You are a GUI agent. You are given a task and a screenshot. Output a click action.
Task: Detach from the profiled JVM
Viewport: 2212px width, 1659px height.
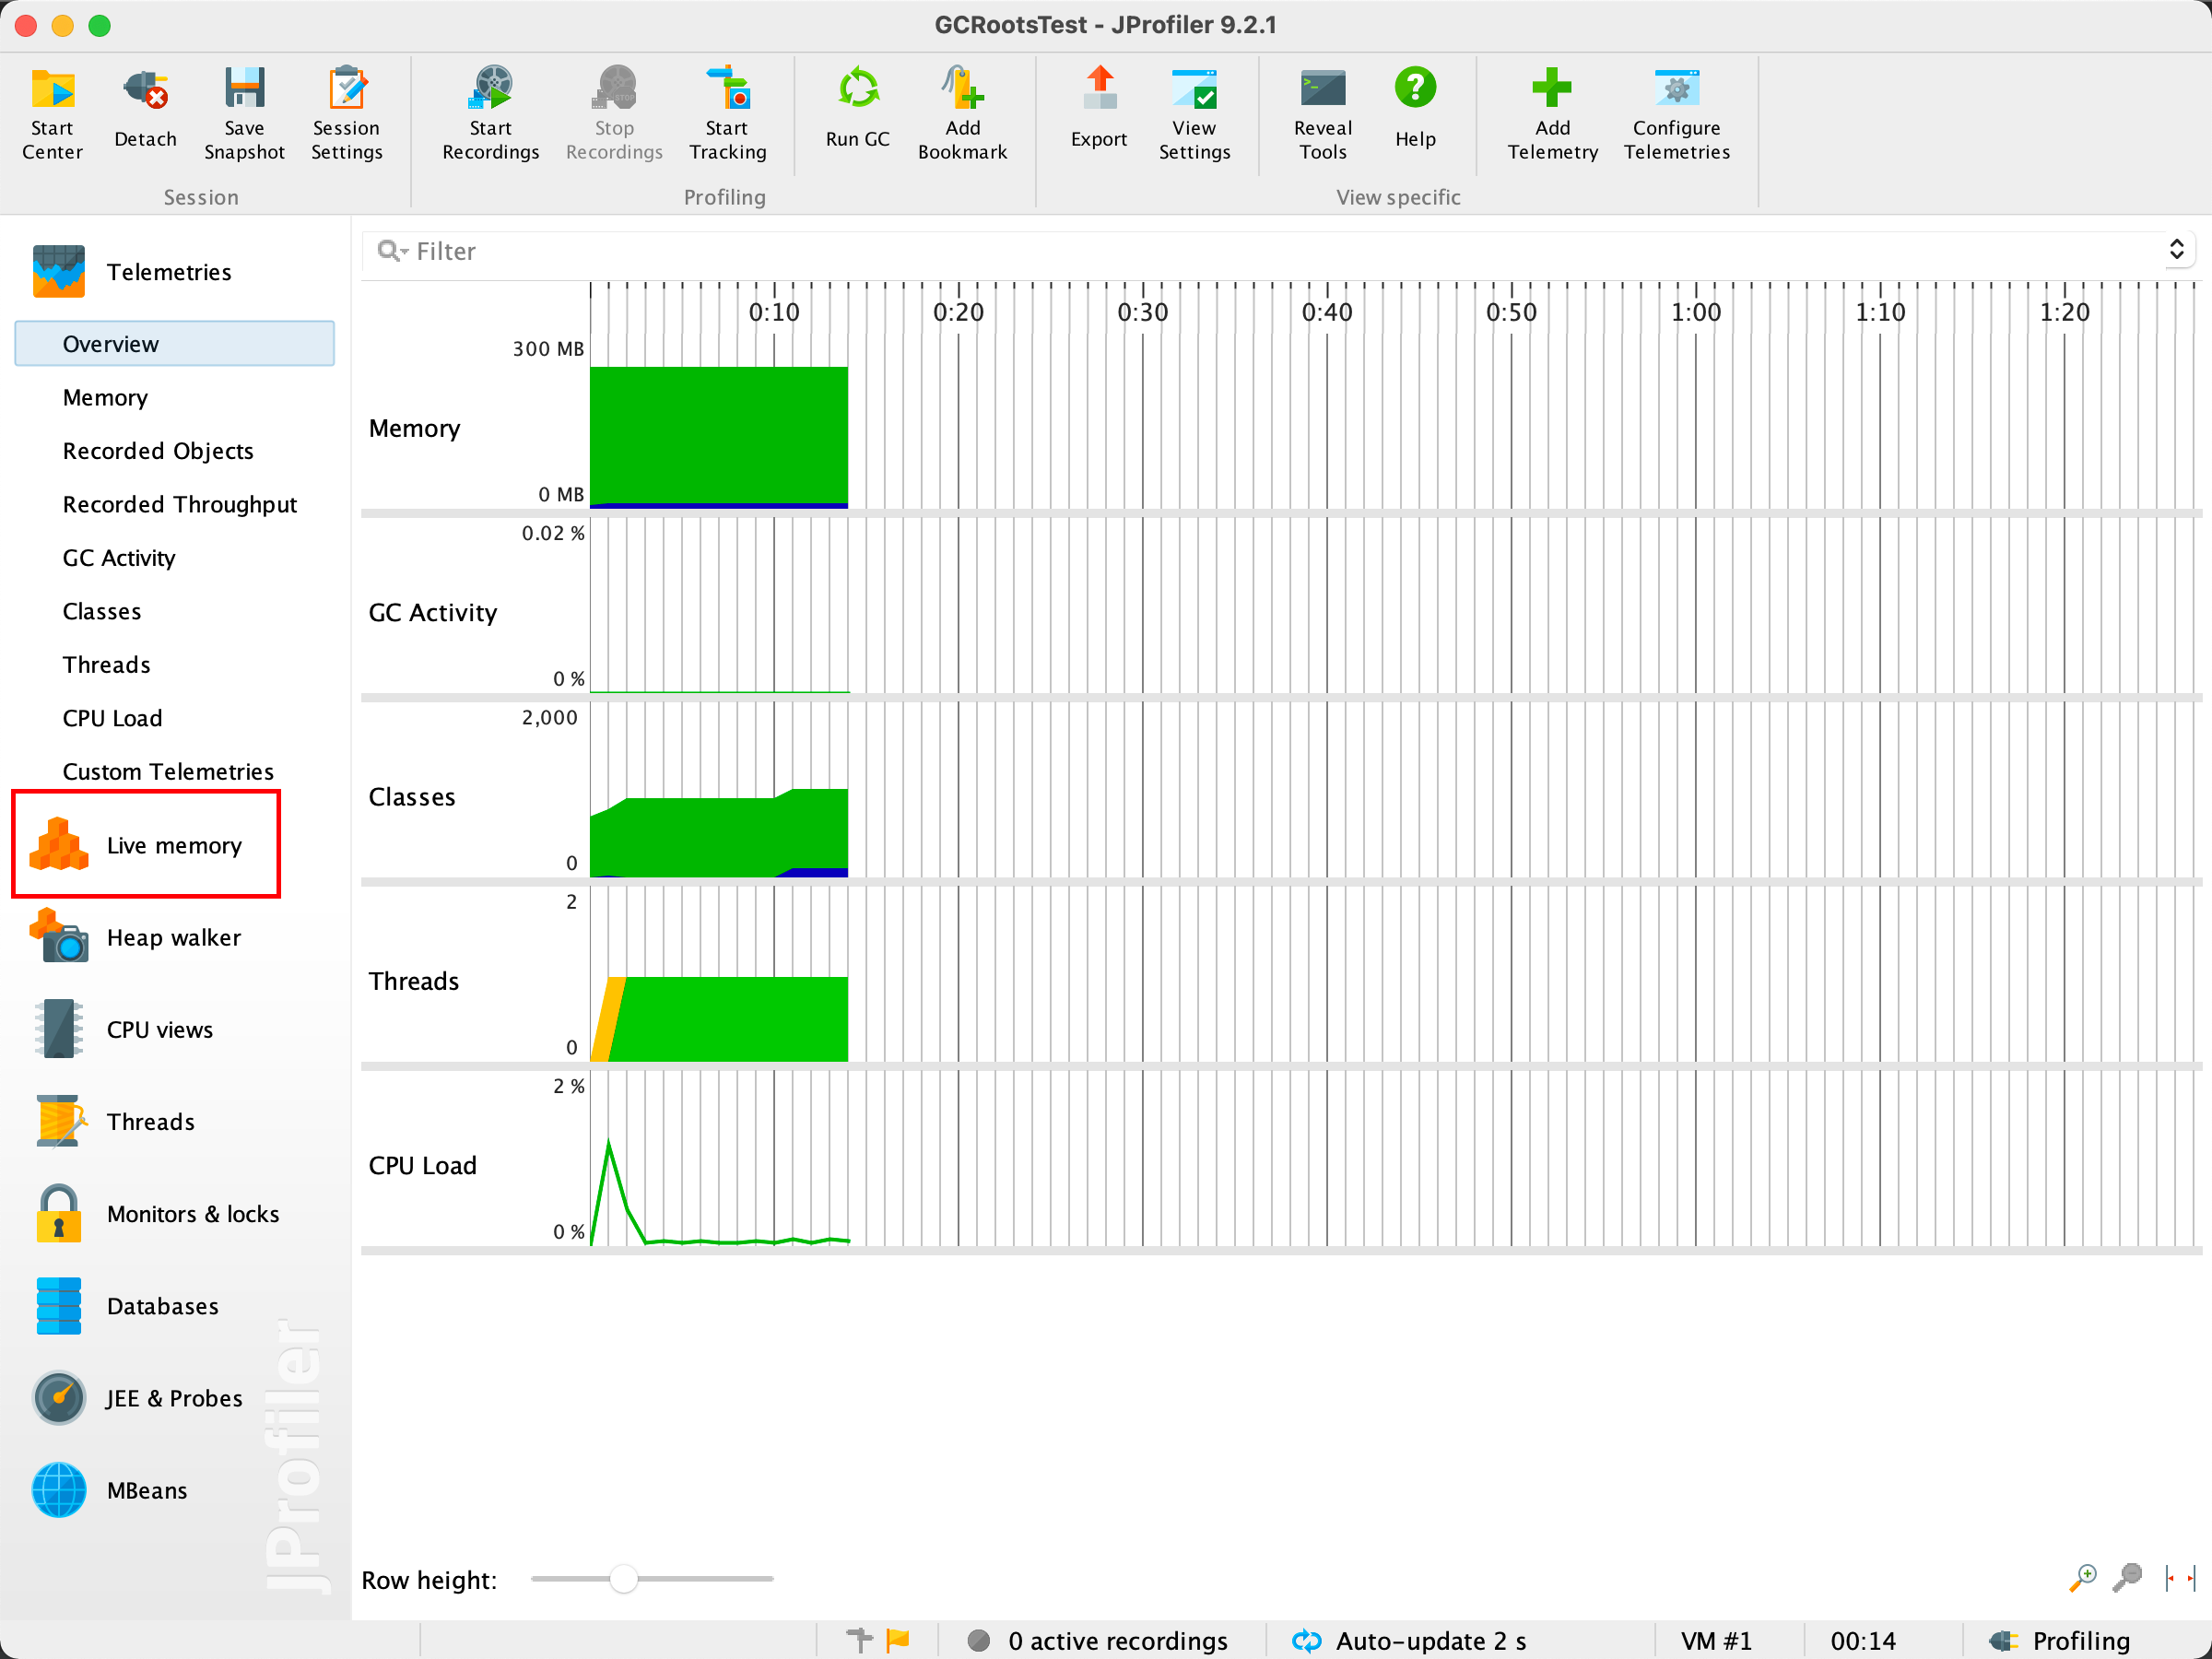point(145,110)
